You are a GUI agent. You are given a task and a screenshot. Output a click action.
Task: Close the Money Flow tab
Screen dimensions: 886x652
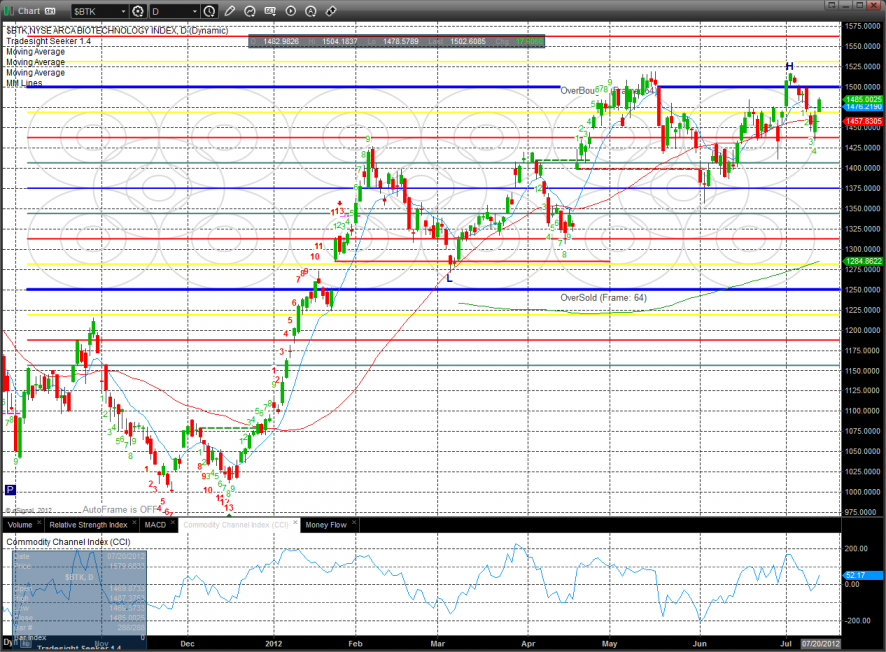coord(353,524)
